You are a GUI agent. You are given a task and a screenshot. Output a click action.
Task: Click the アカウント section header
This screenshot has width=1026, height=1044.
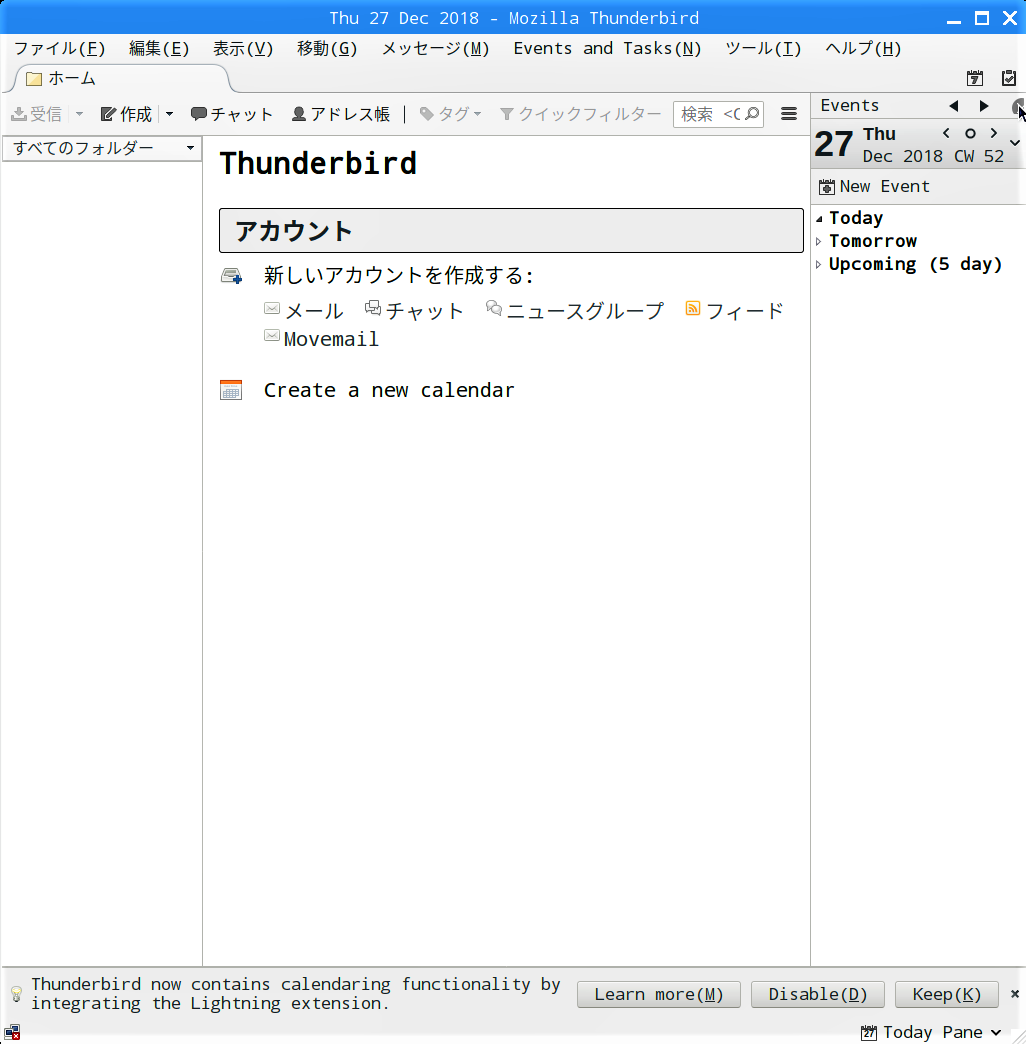(511, 230)
